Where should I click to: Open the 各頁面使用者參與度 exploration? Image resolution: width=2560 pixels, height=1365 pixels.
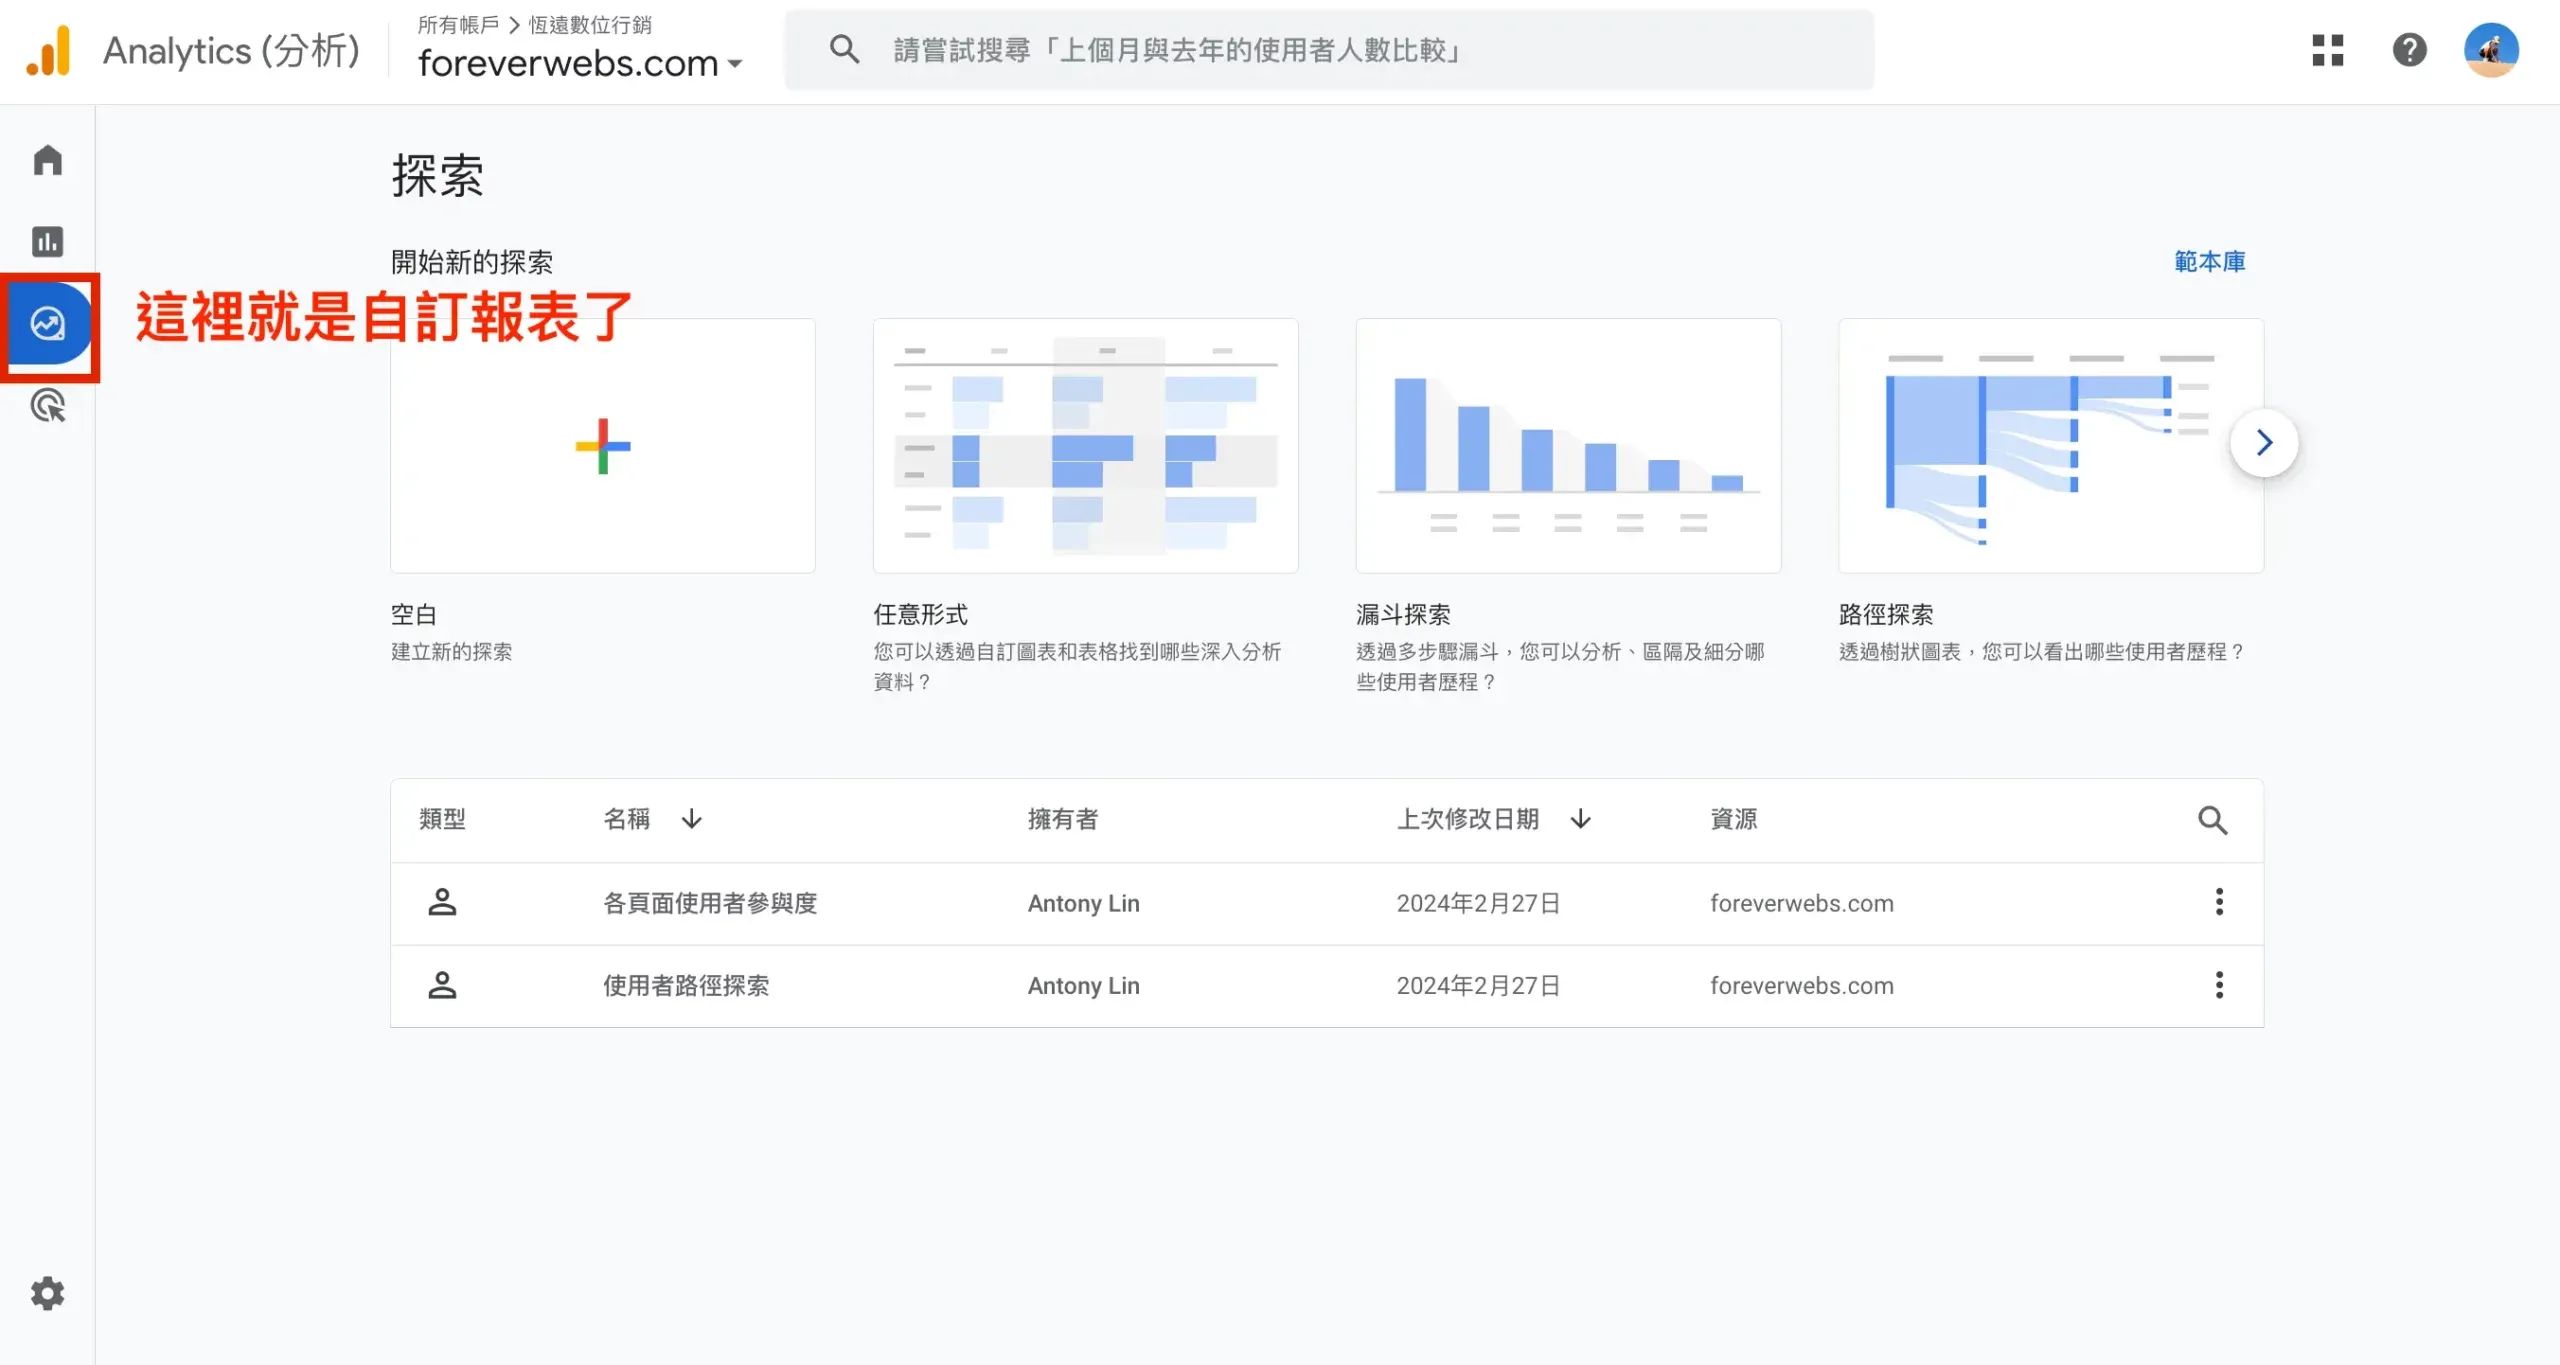[710, 903]
